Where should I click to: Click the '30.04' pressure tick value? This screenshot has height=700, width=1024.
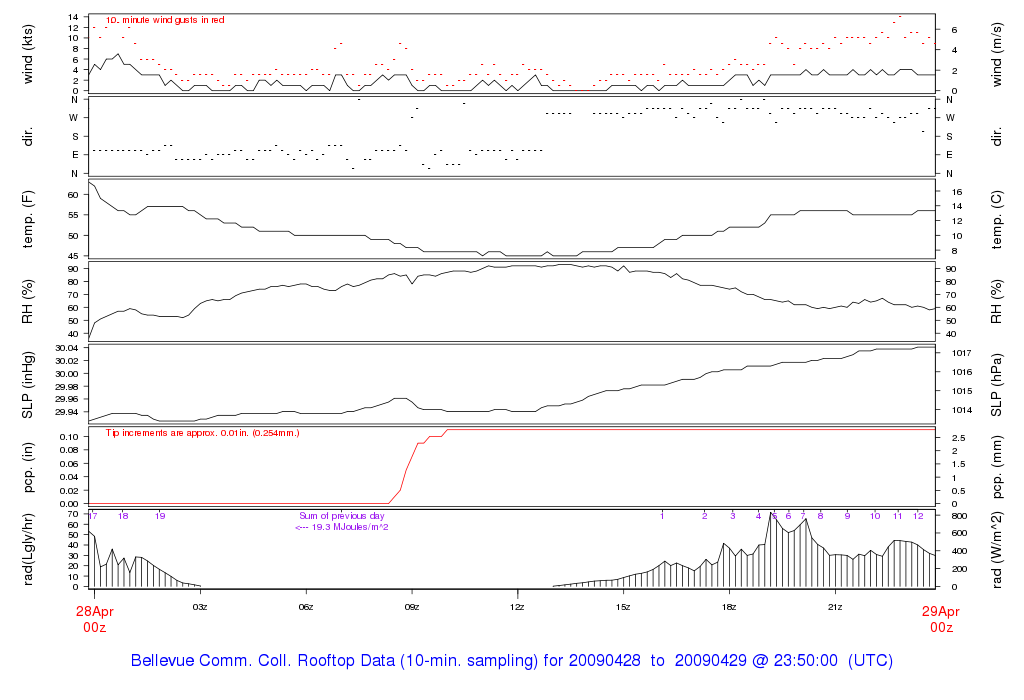(67, 349)
